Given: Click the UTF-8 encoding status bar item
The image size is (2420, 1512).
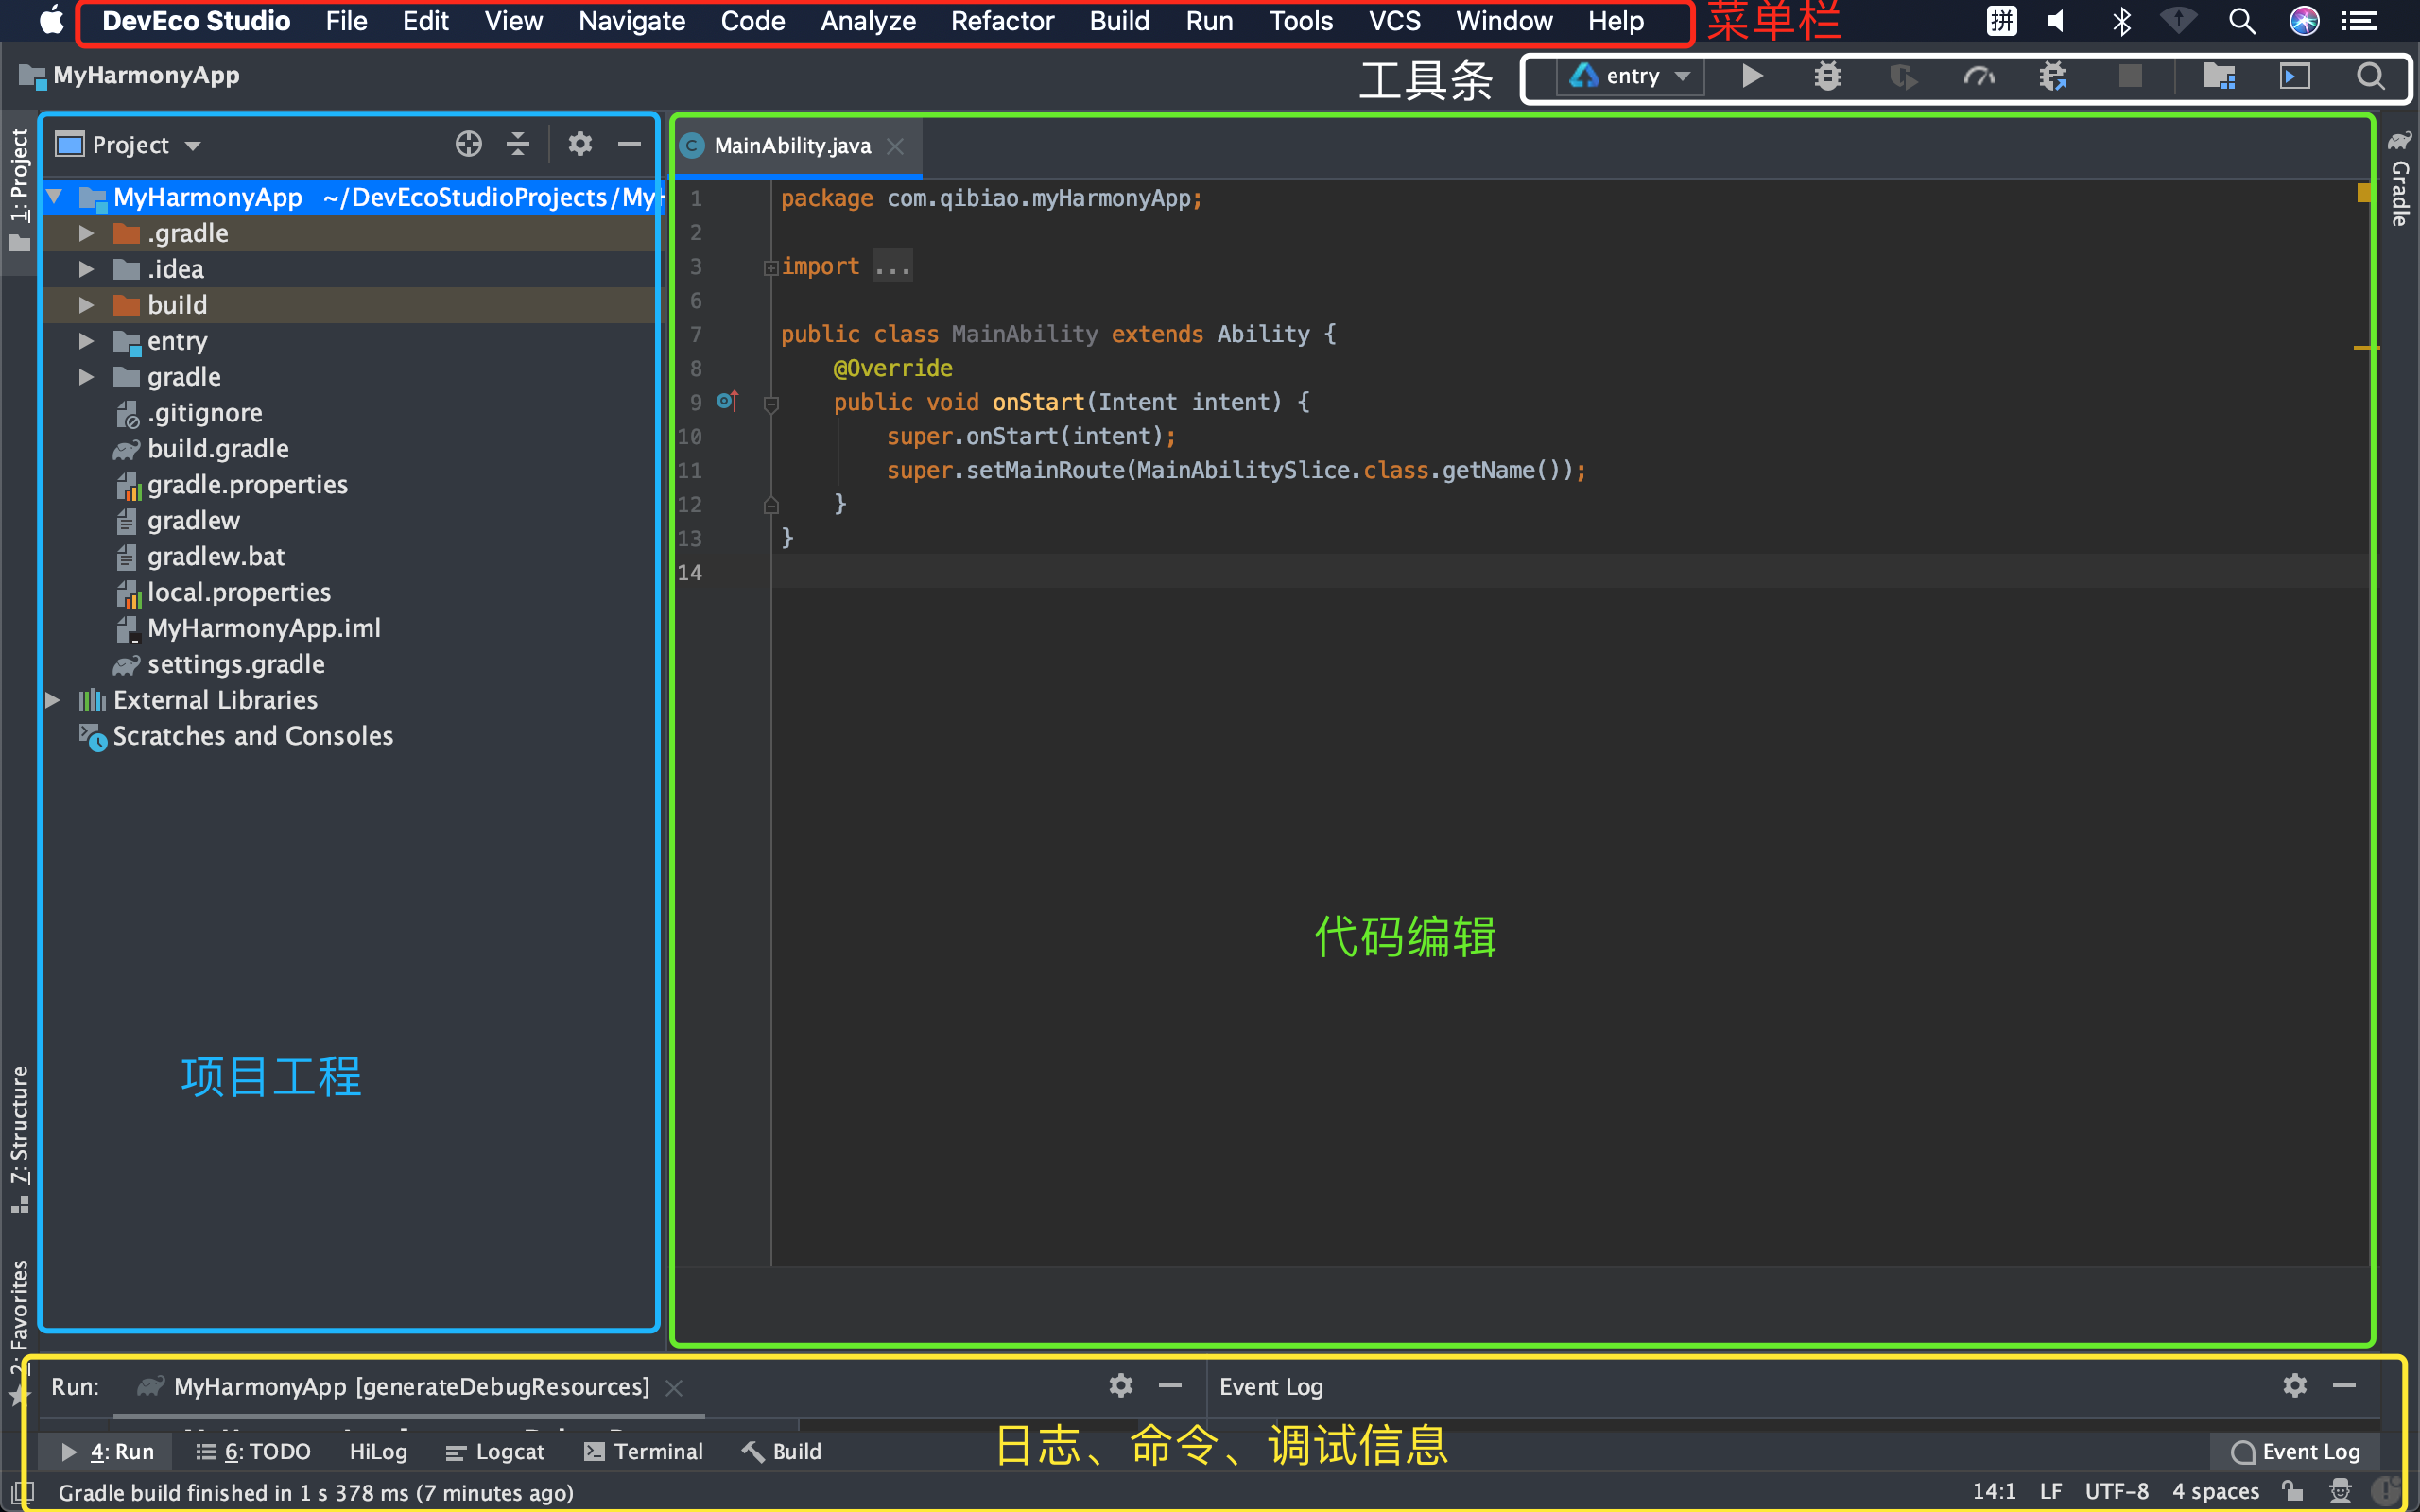Looking at the screenshot, I should pos(2116,1491).
